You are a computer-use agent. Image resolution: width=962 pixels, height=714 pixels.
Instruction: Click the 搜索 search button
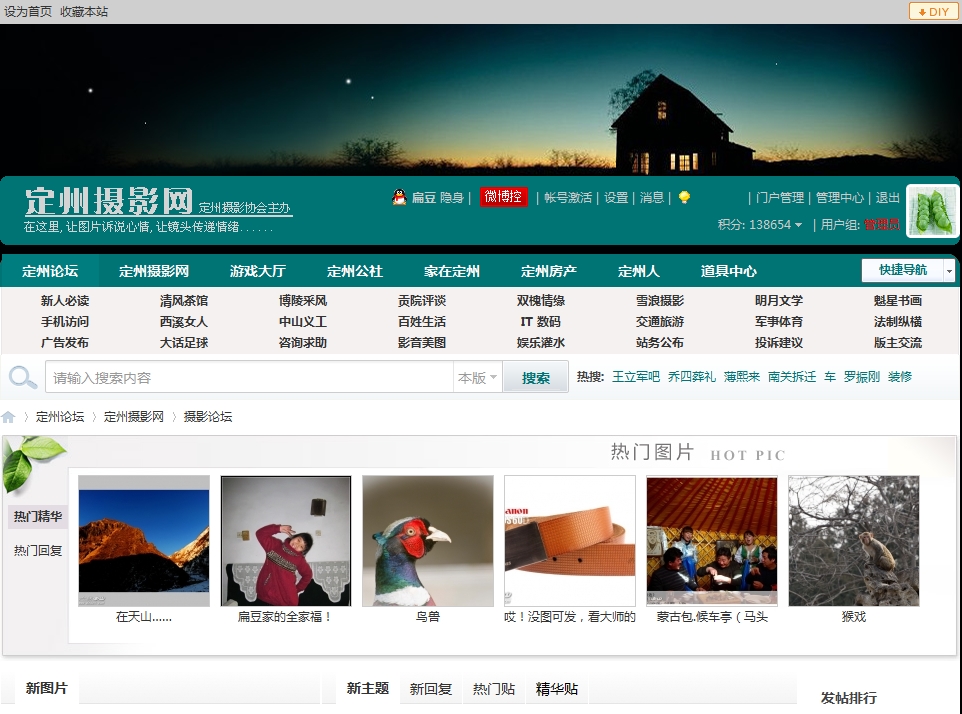click(x=536, y=378)
